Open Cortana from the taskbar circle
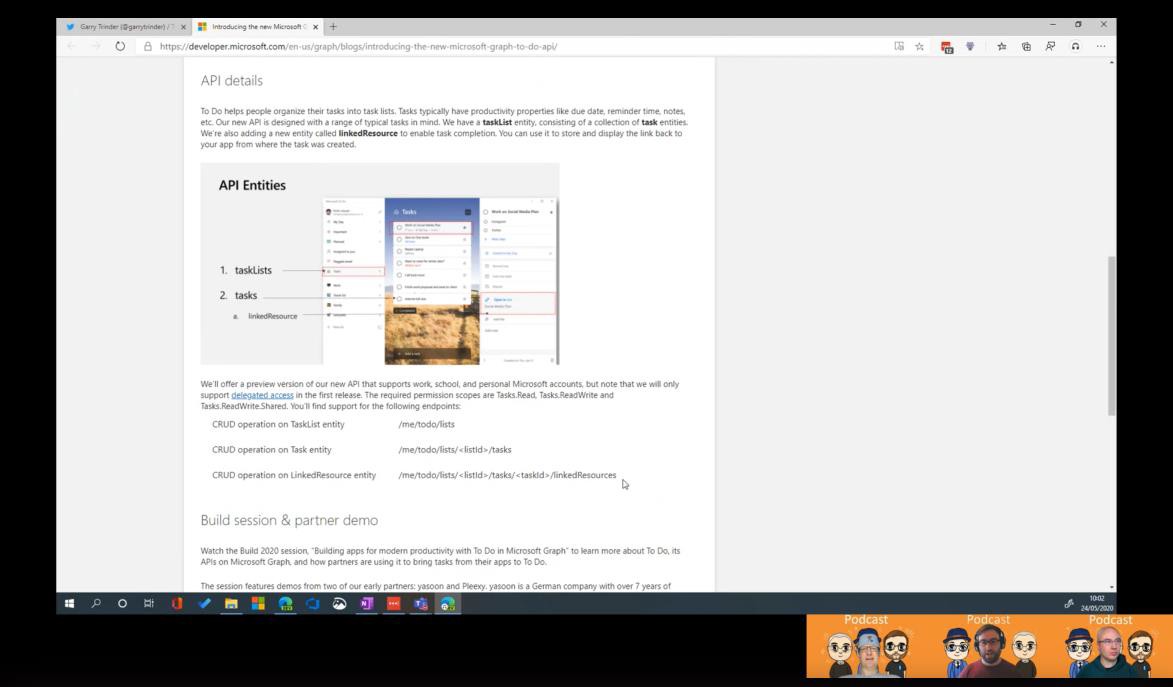The width and height of the screenshot is (1173, 687). [123, 604]
